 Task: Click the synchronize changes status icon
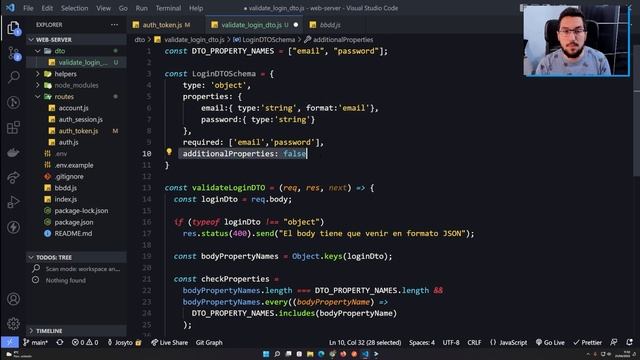[x=60, y=342]
